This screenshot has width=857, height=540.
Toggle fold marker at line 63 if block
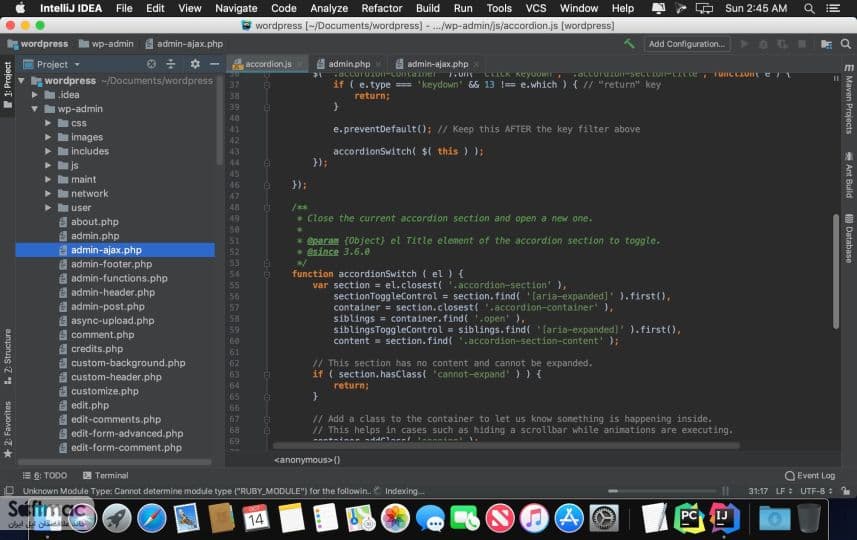pos(267,374)
